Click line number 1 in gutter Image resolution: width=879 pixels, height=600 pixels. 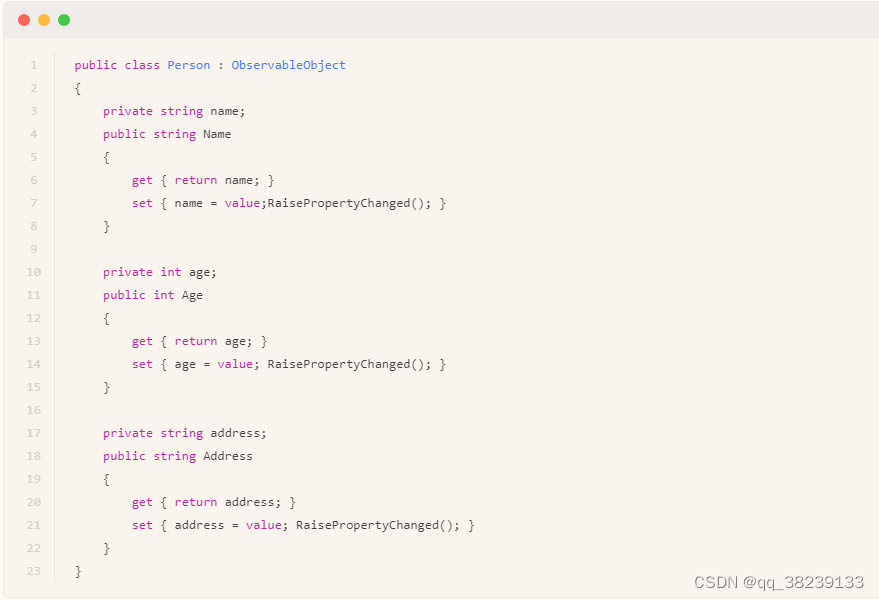pos(34,65)
